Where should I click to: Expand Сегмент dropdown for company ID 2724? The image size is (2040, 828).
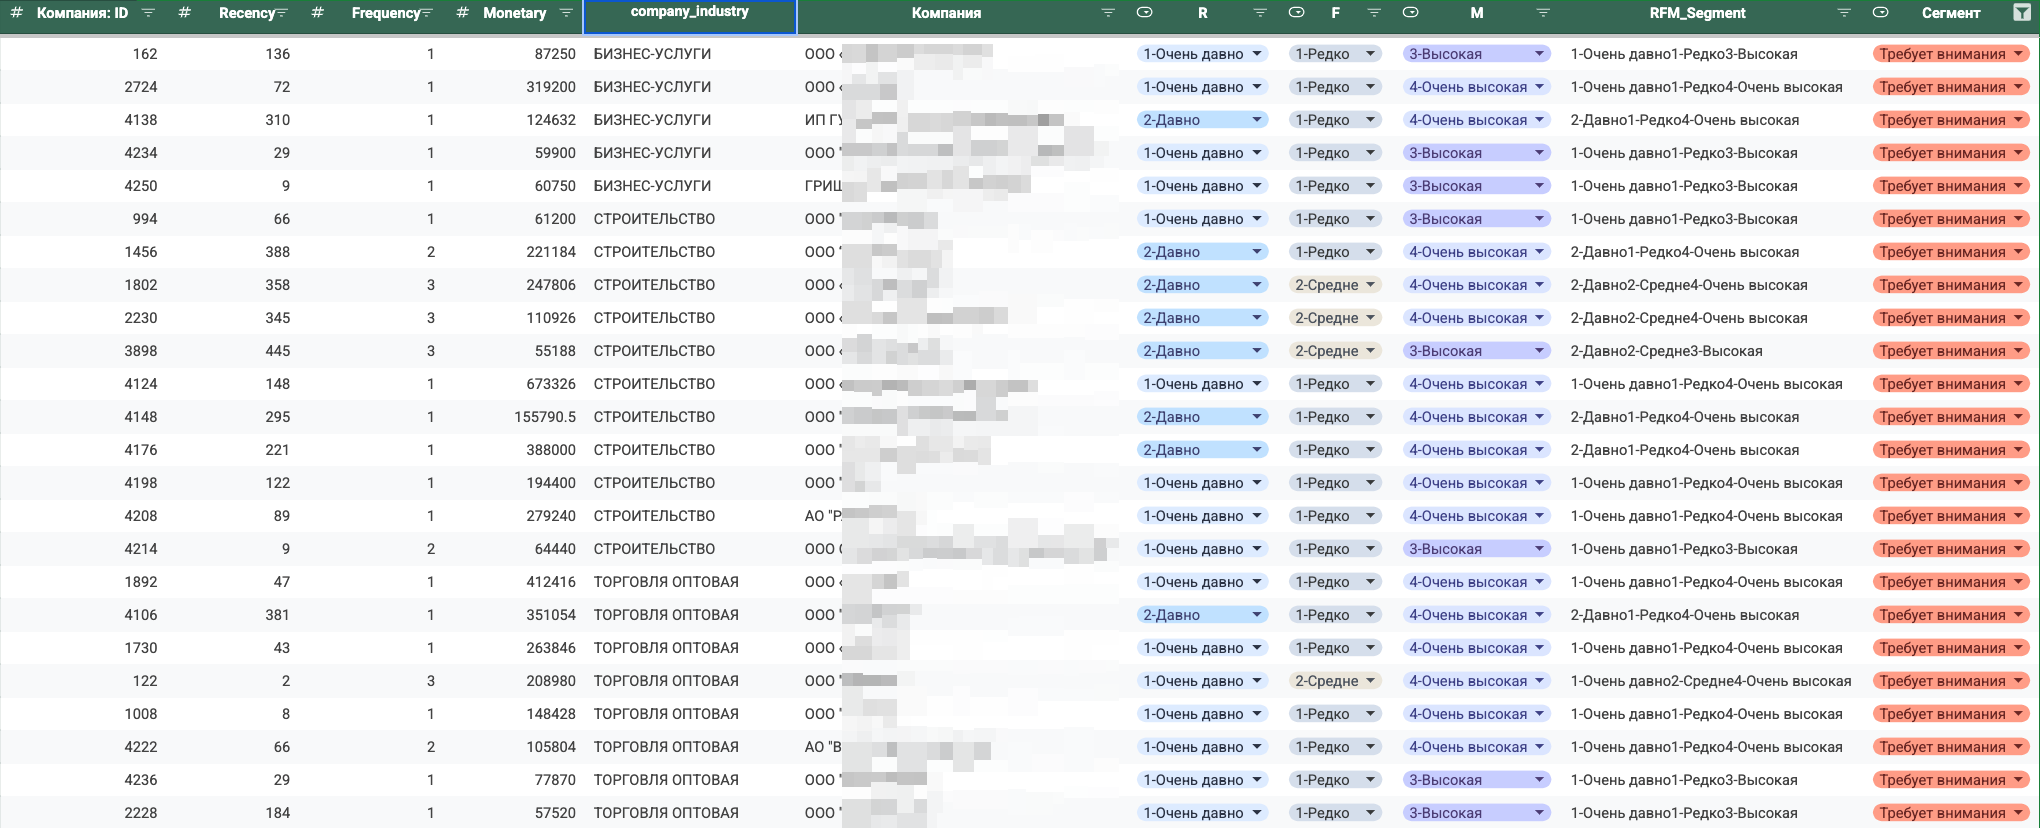2018,87
